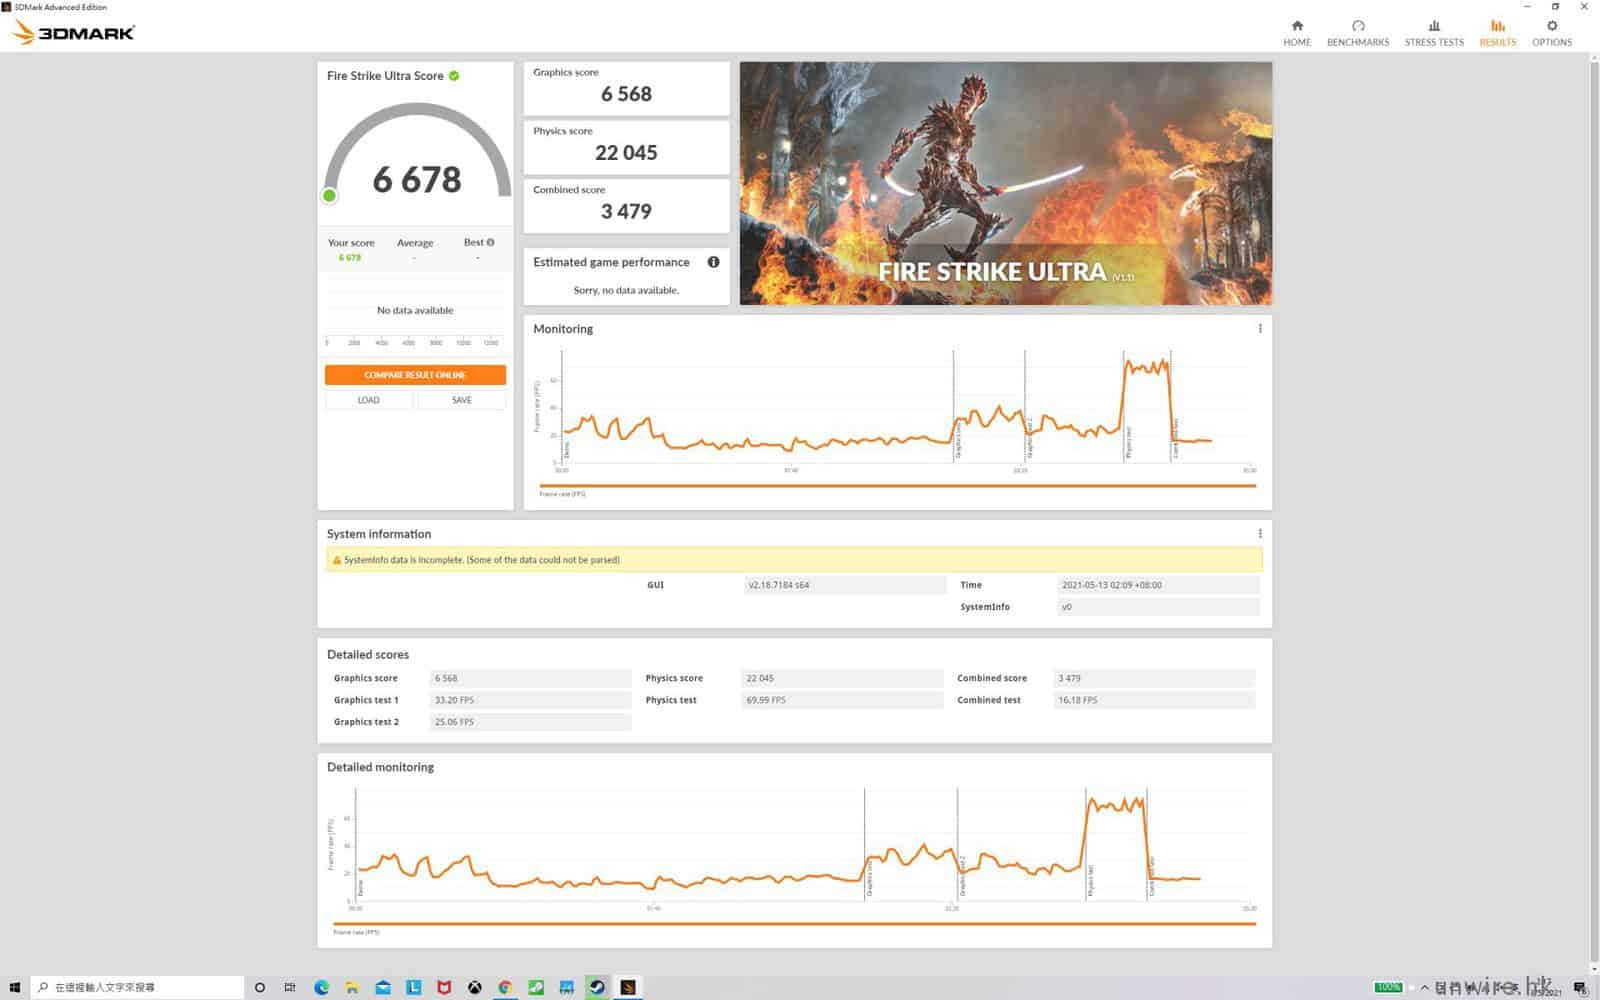
Task: Switch to the Results tab
Action: (1497, 32)
